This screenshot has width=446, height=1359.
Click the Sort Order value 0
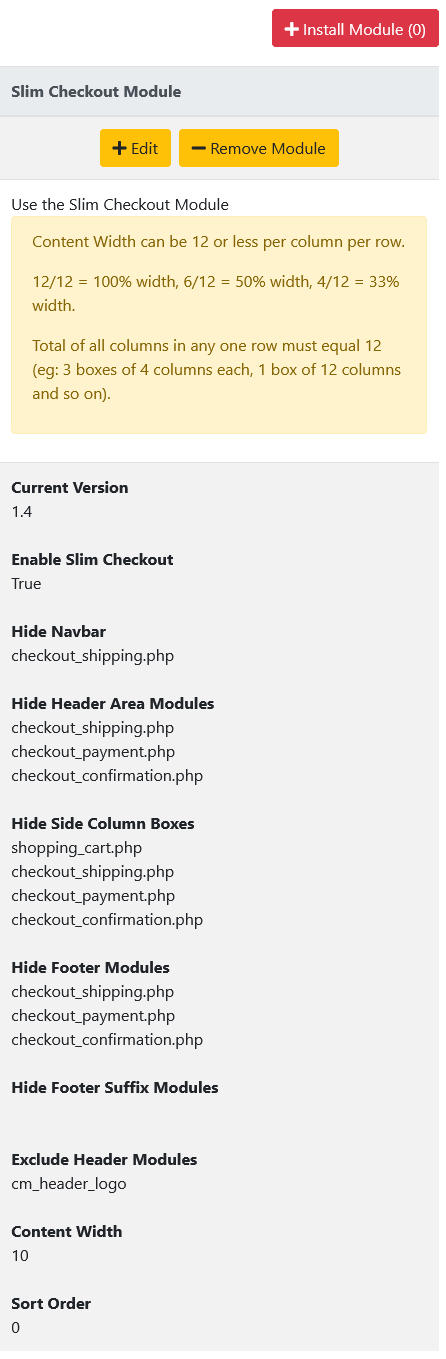tap(16, 1328)
